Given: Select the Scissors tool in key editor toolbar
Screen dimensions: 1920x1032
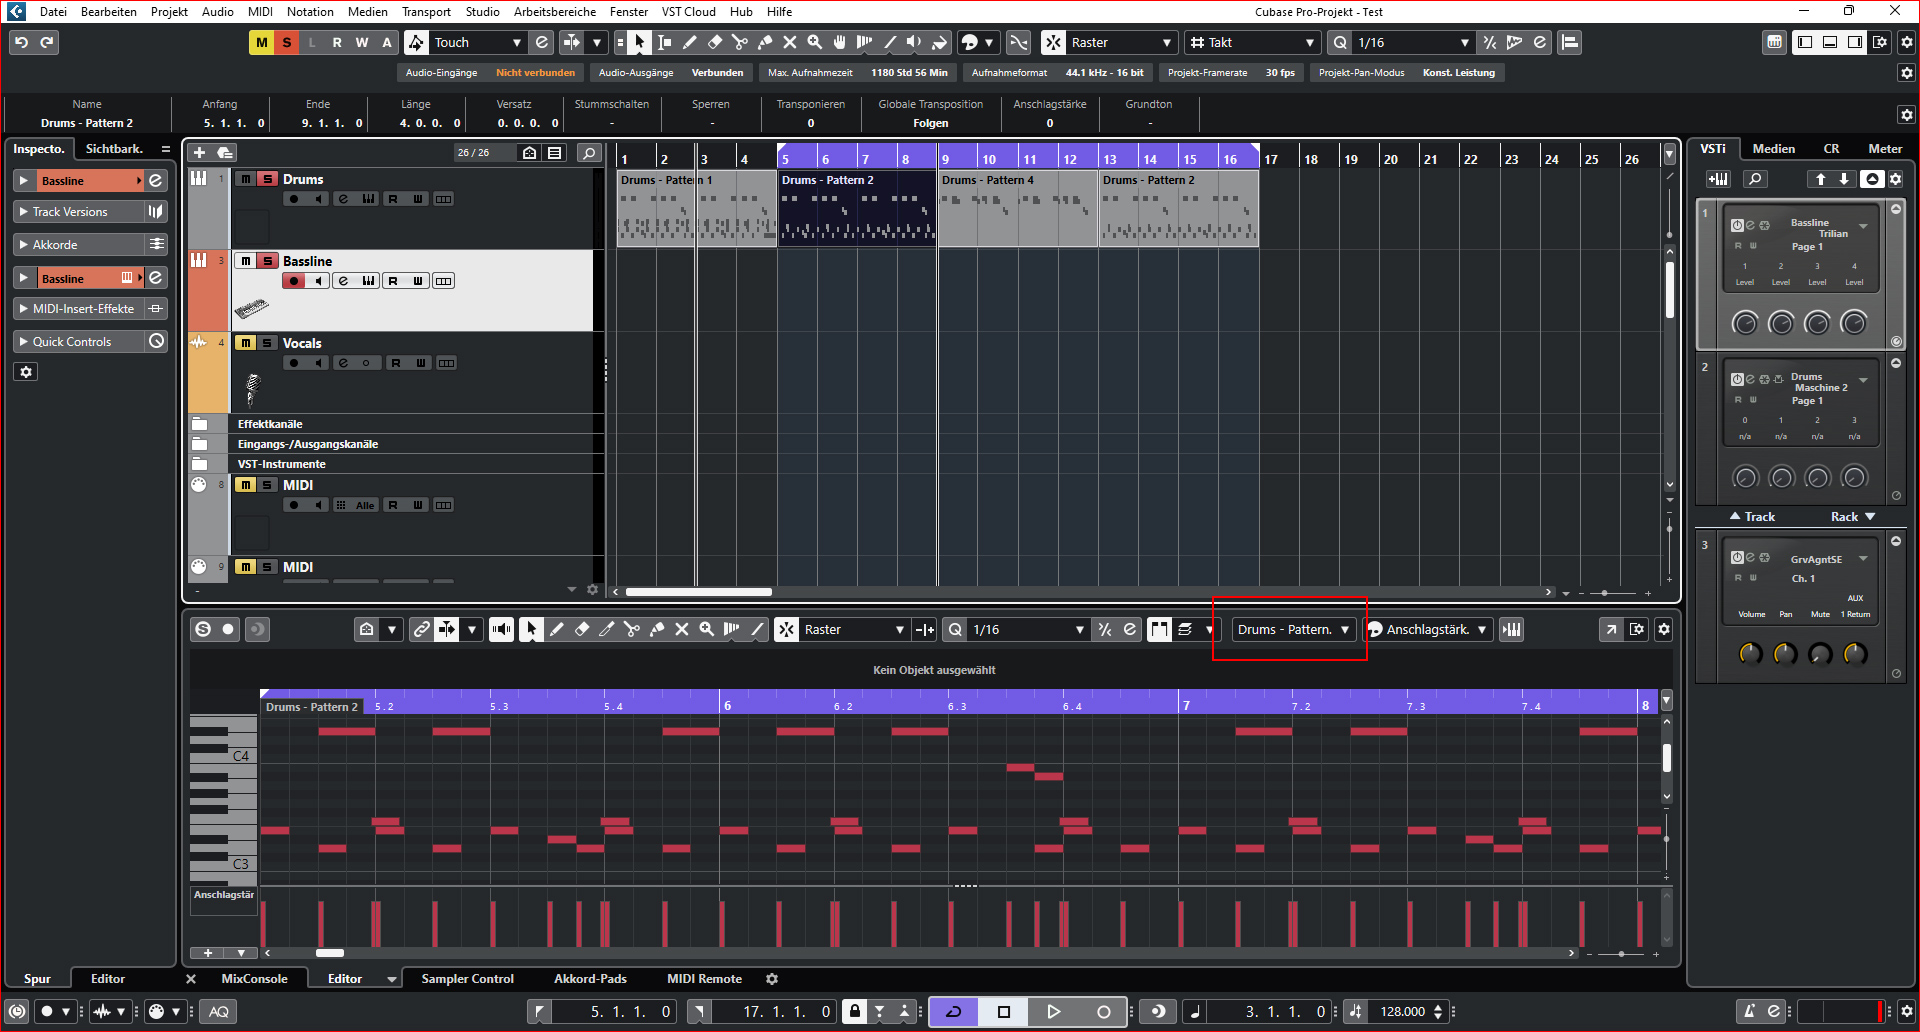Looking at the screenshot, I should coord(632,629).
